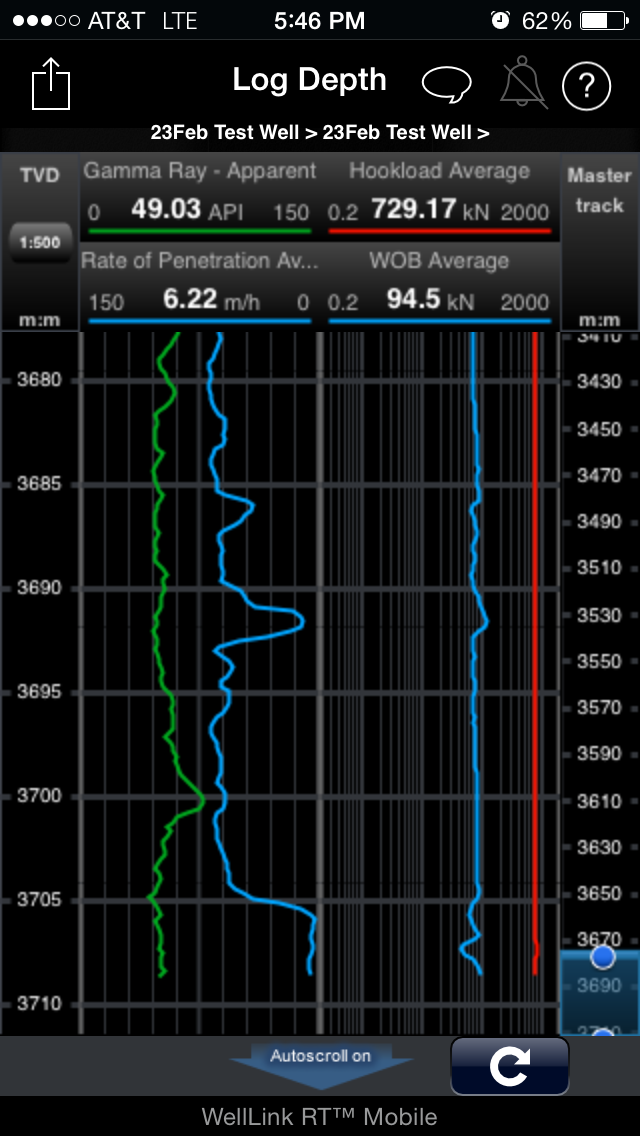The image size is (640, 1136).
Task: Click the 3610 master track depth label
Action: click(599, 801)
